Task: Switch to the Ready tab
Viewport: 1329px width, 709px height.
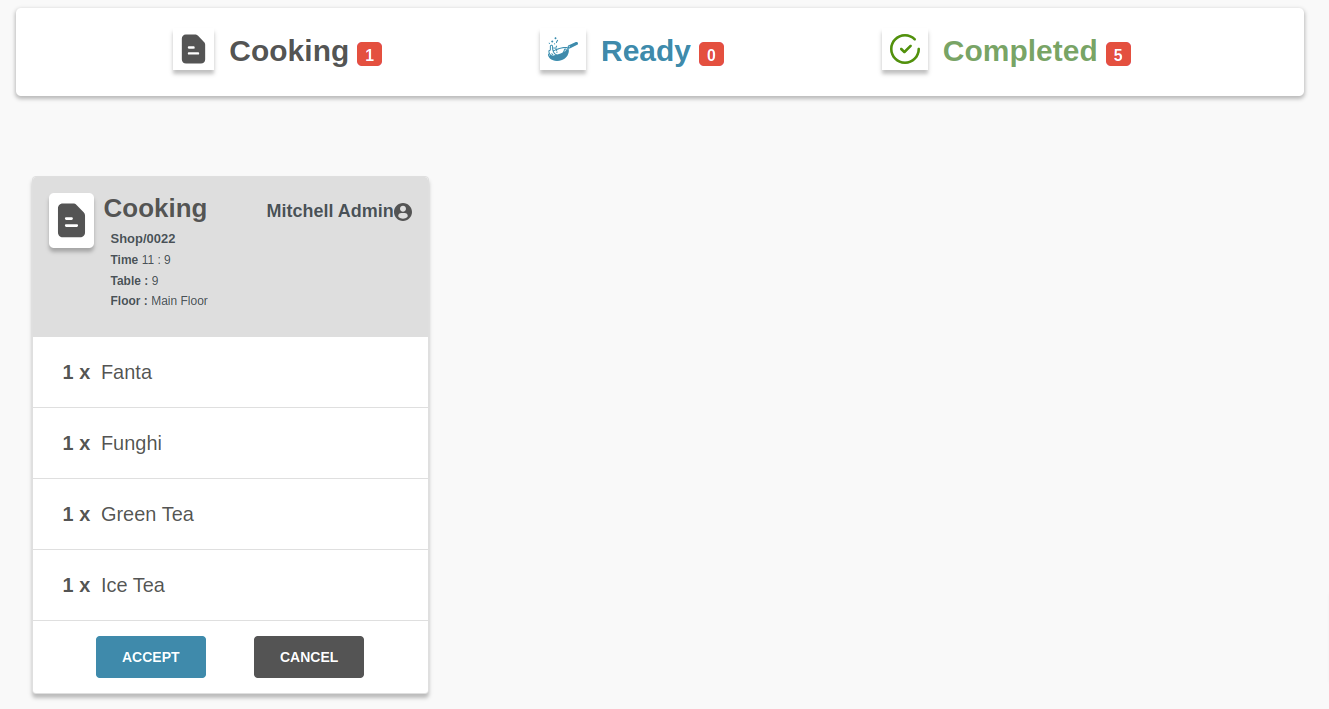Action: [x=646, y=51]
